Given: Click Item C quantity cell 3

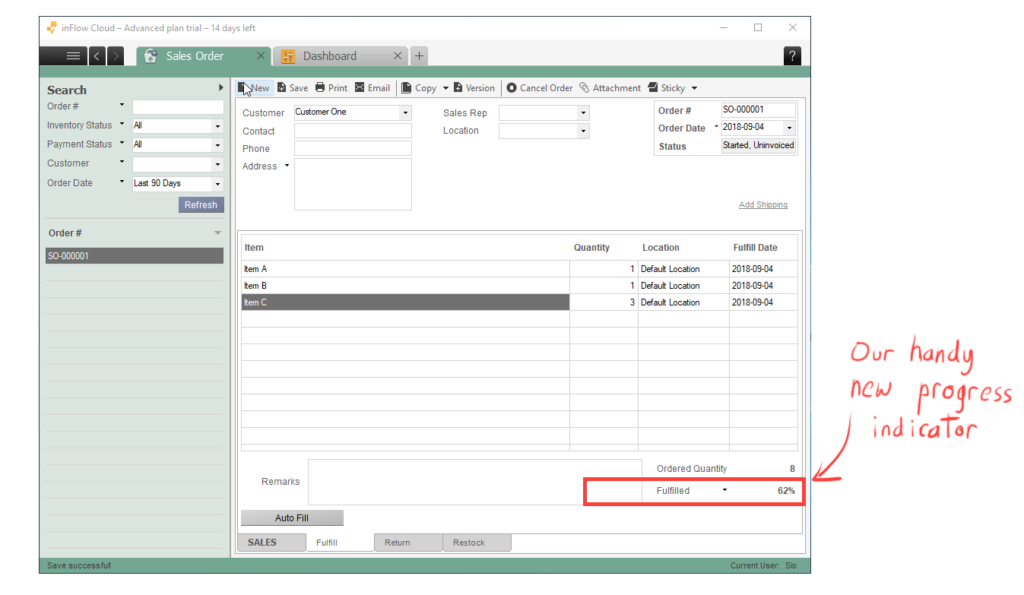Looking at the screenshot, I should point(603,302).
